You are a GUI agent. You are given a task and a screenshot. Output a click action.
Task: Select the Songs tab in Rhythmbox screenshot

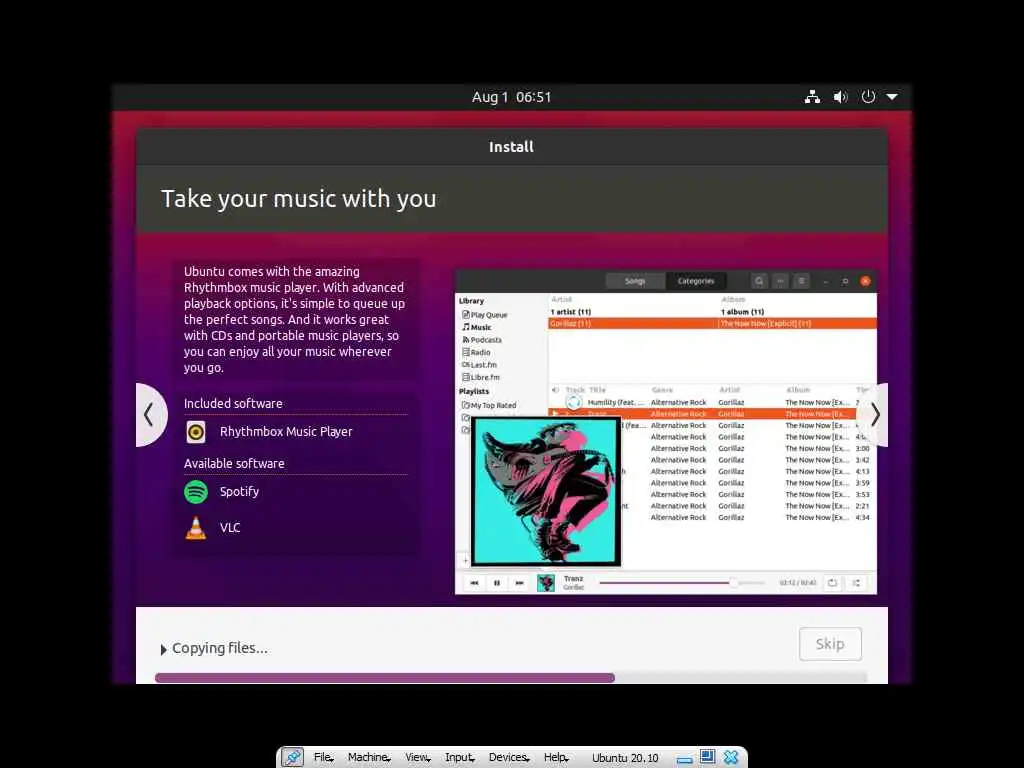635,281
